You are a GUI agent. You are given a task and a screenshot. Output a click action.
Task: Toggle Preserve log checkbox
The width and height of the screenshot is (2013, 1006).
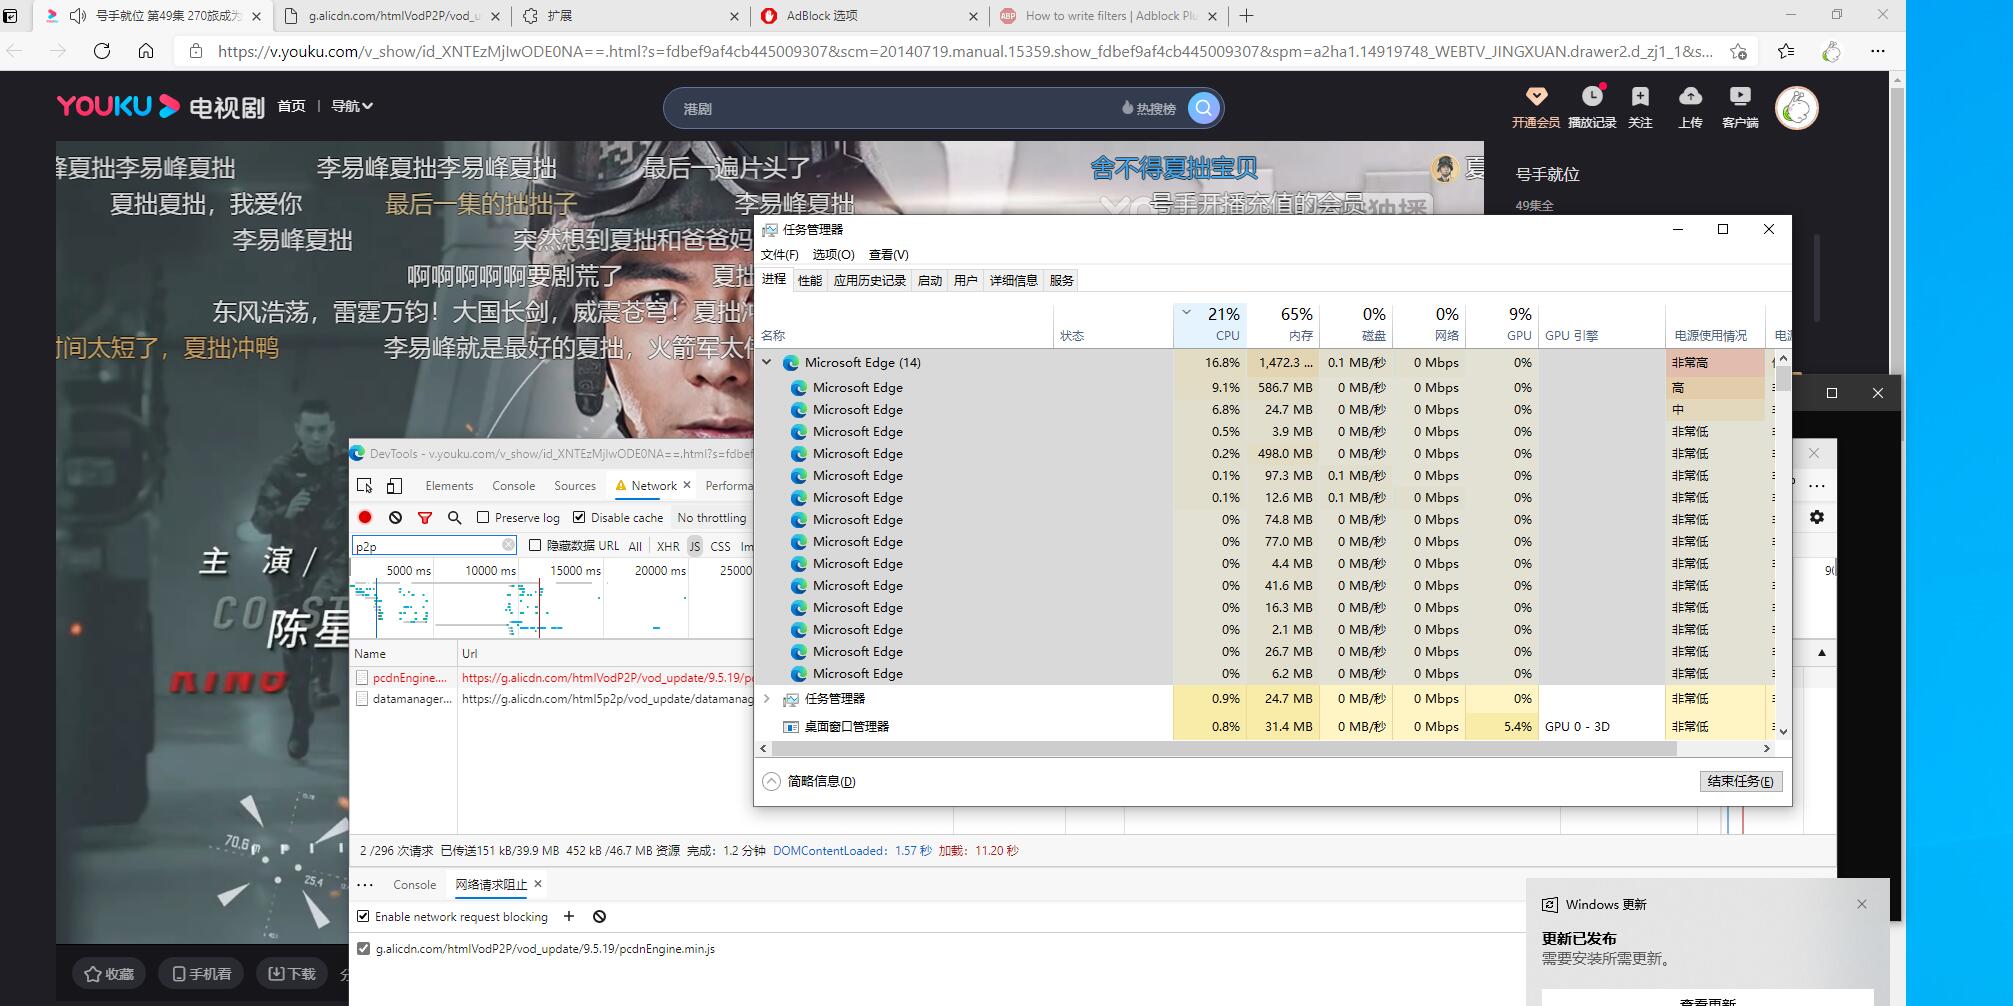click(483, 517)
